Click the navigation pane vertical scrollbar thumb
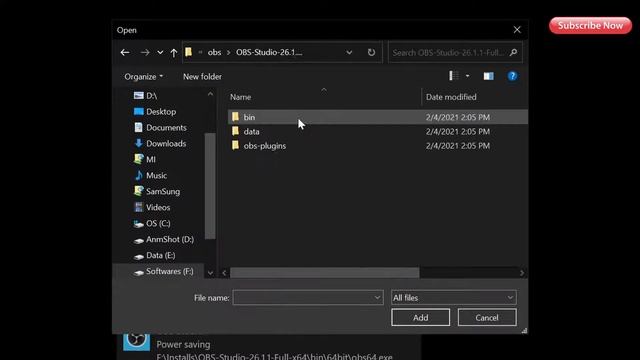This screenshot has height=360, width=640. [210, 186]
